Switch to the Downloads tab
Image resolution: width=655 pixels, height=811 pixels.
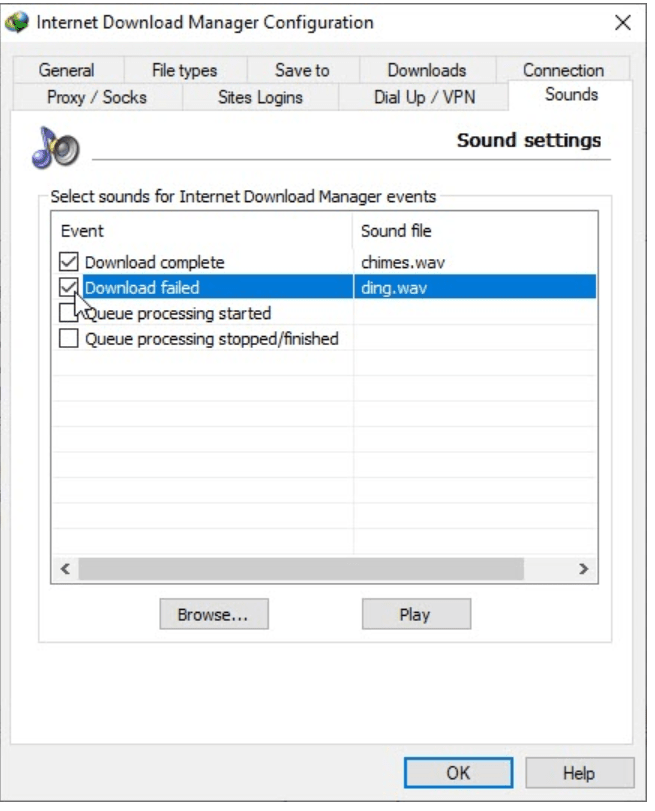(x=427, y=70)
